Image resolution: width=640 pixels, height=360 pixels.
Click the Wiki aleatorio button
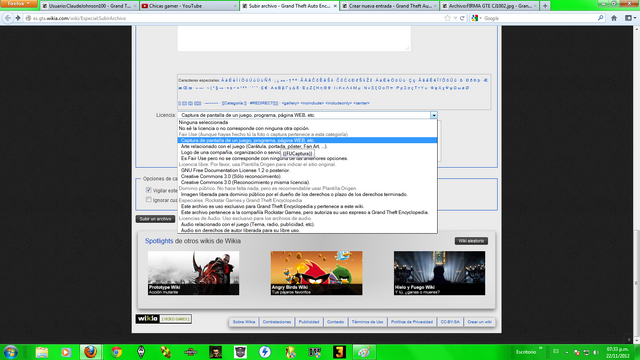coord(471,241)
